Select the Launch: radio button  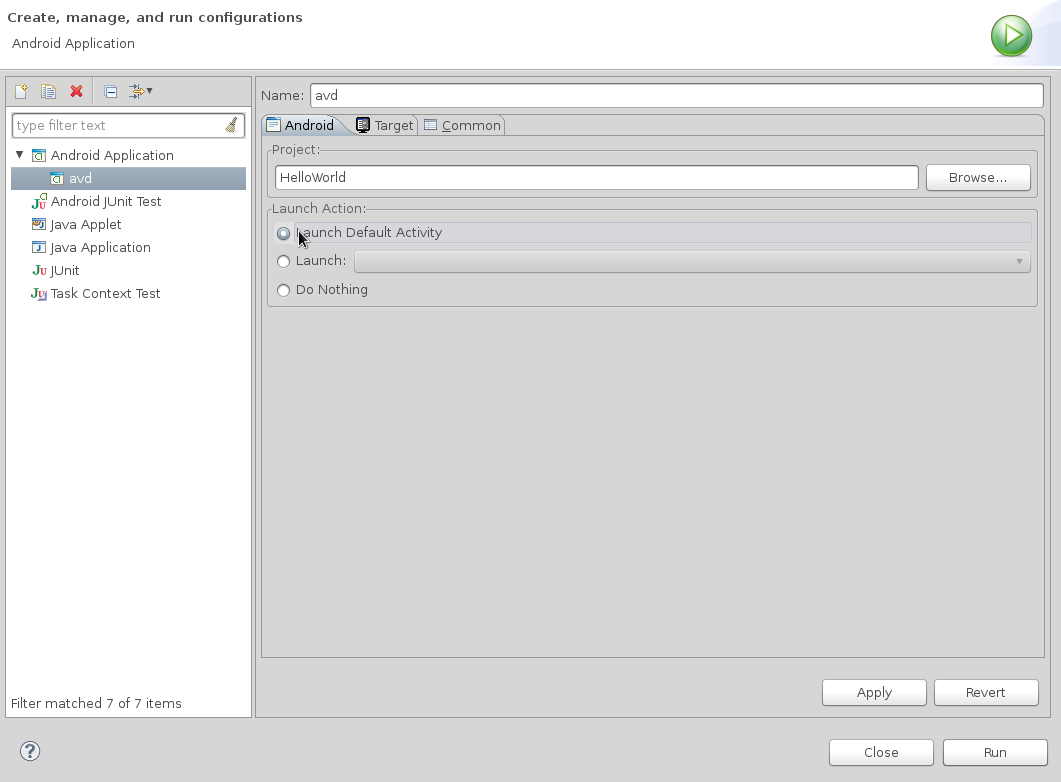(x=284, y=261)
